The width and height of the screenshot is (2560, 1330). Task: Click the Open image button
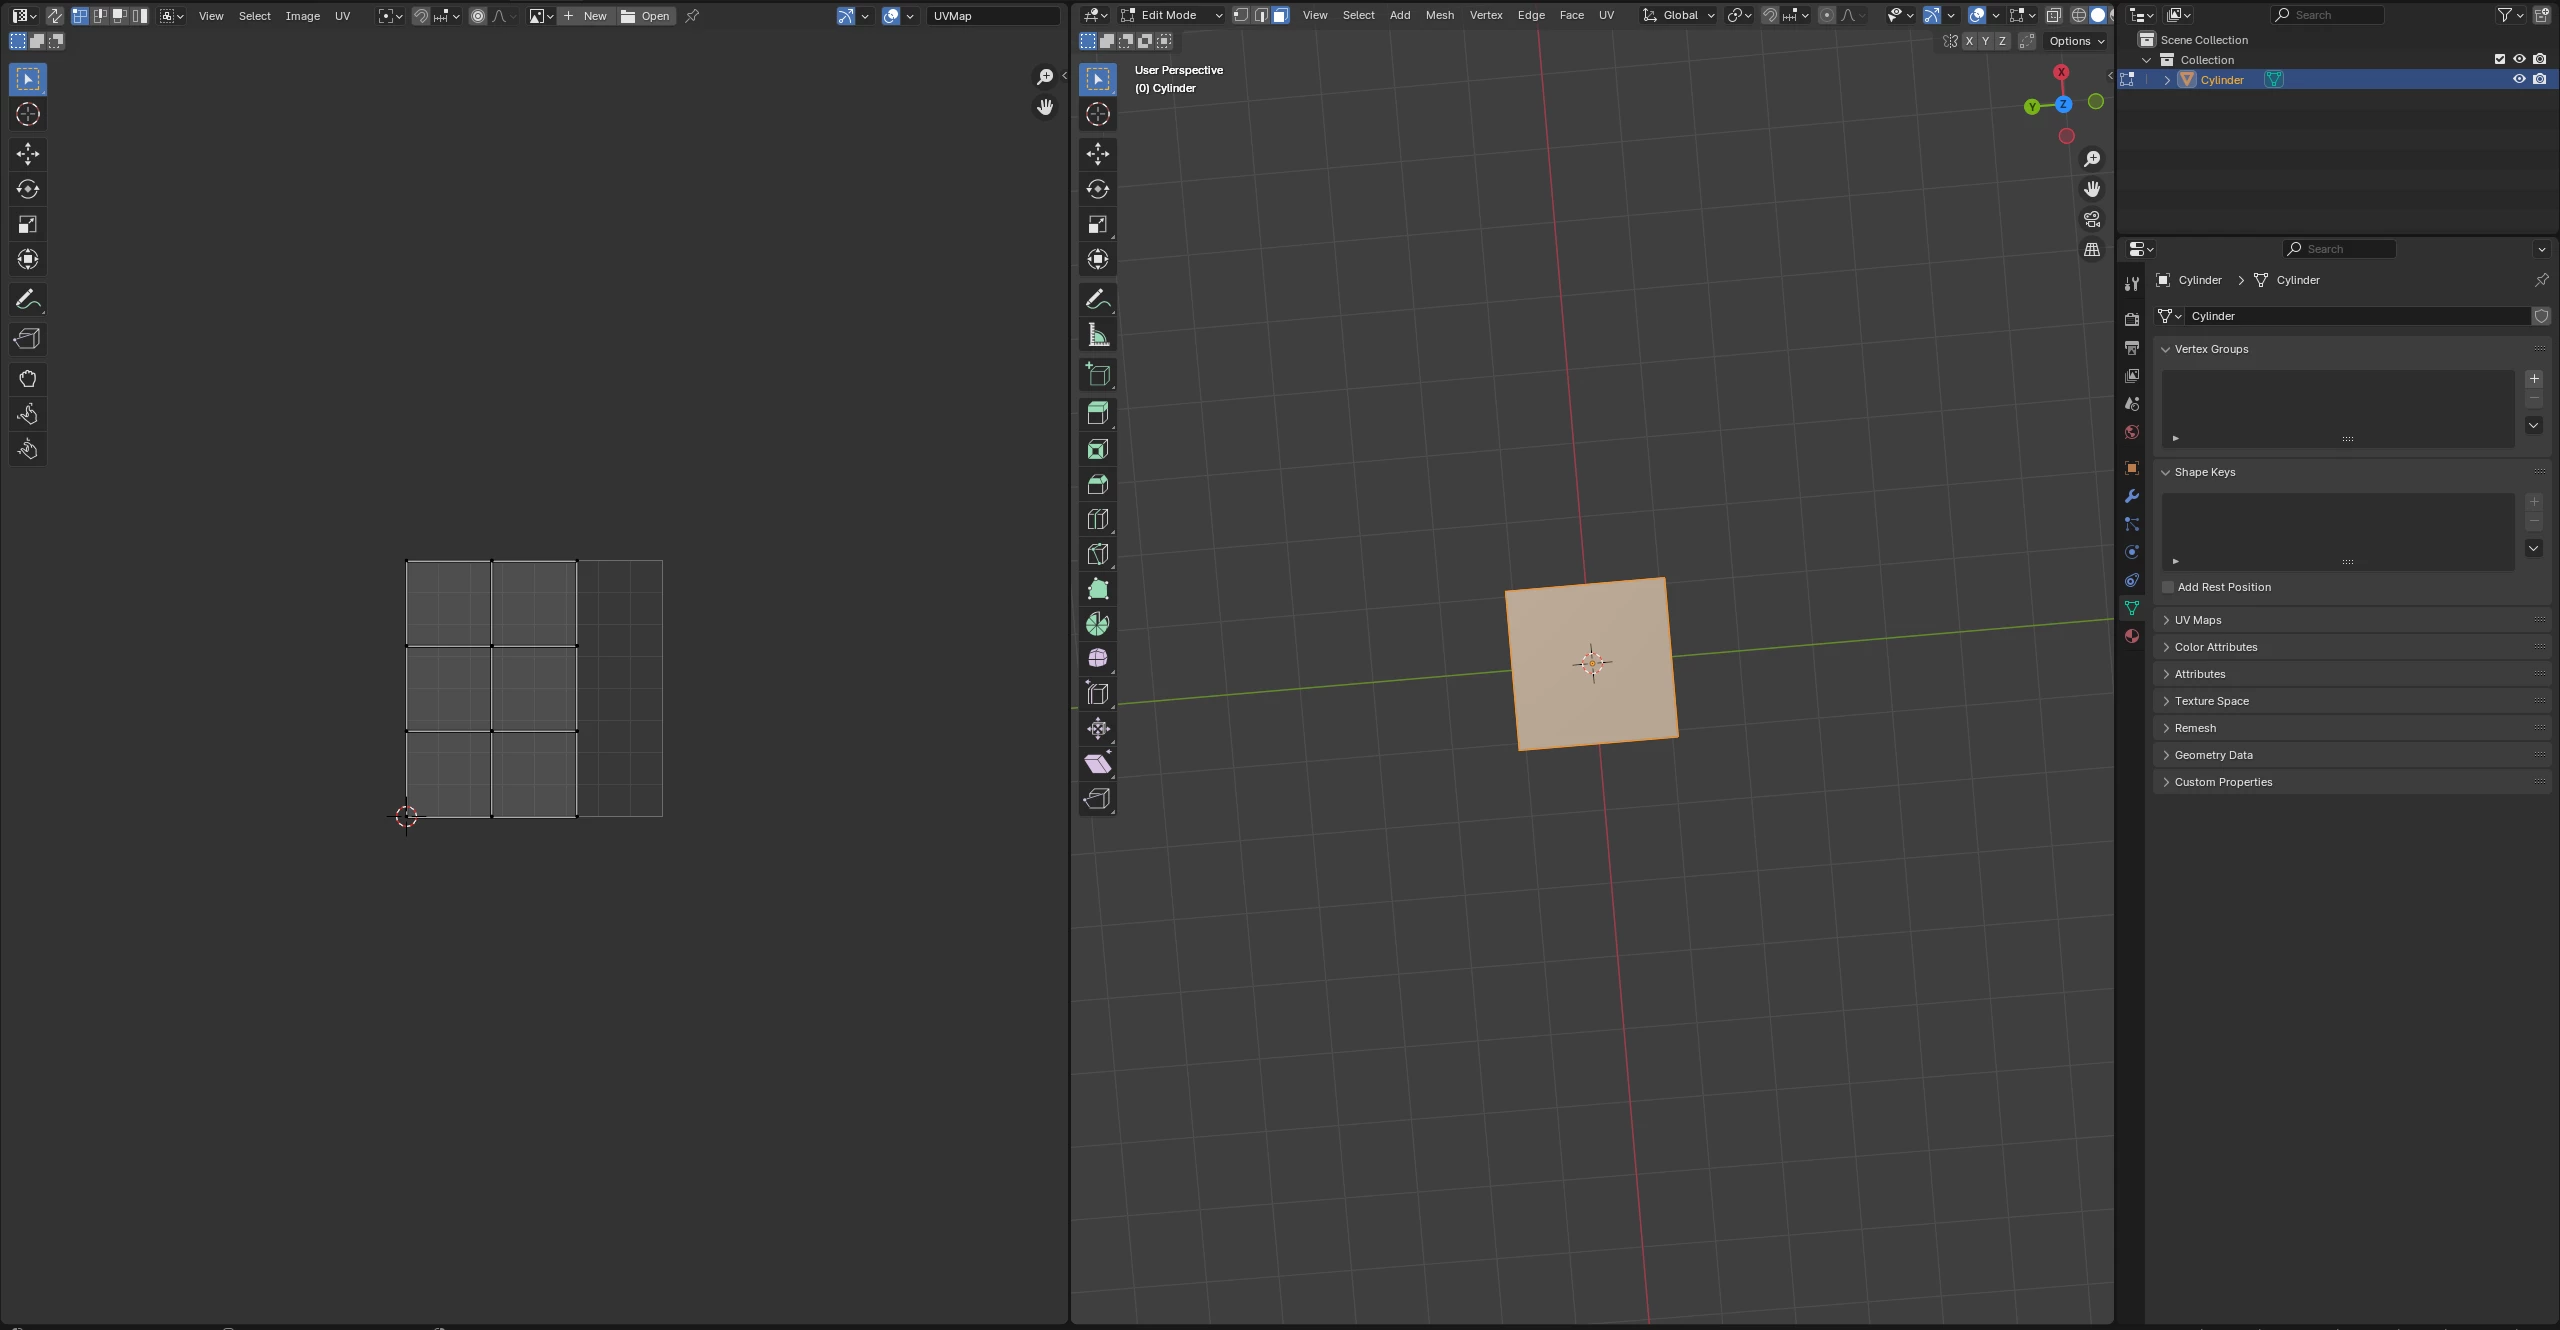(x=646, y=16)
